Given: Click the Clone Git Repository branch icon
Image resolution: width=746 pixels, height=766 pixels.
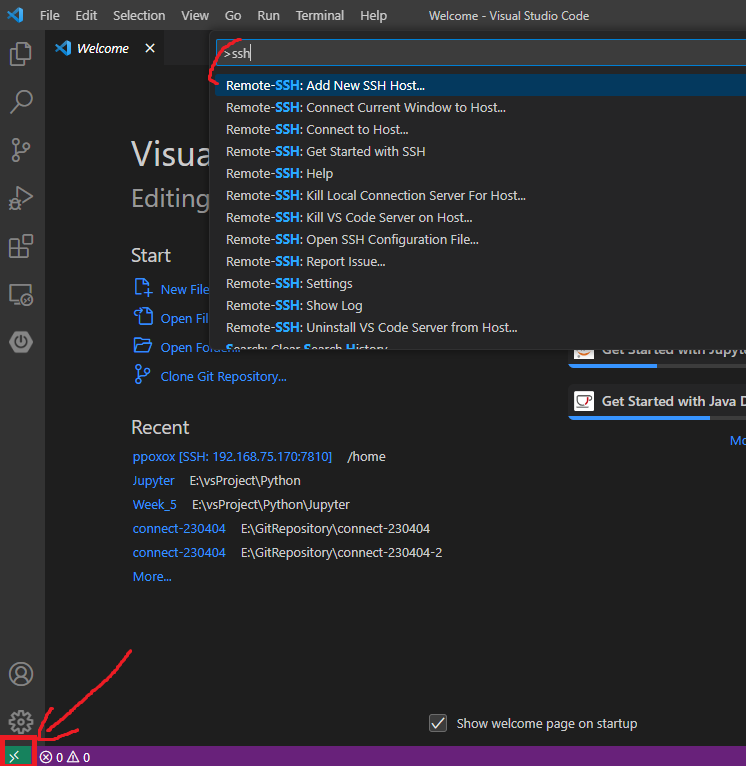Looking at the screenshot, I should (x=142, y=374).
